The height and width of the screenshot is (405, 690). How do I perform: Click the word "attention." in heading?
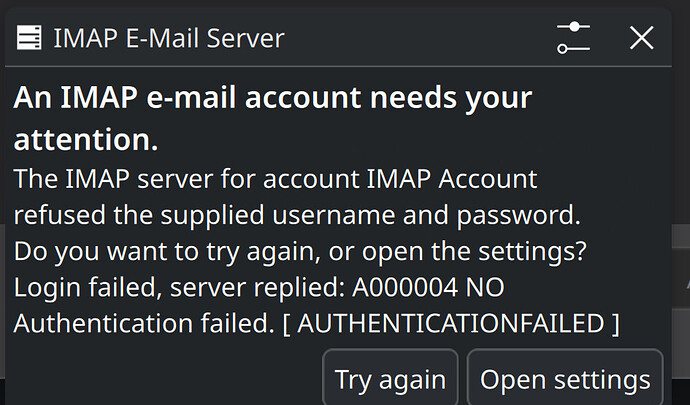[86, 140]
